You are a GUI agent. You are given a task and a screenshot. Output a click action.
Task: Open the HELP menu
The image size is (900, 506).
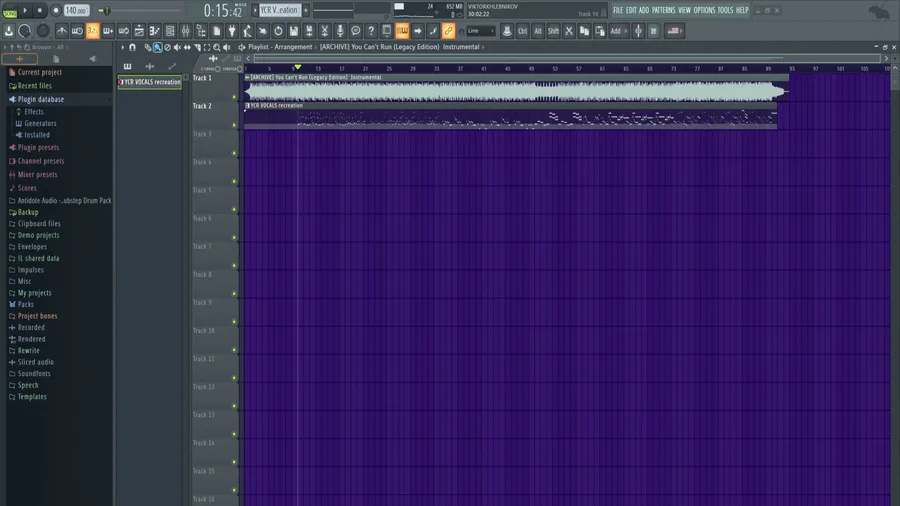[742, 10]
